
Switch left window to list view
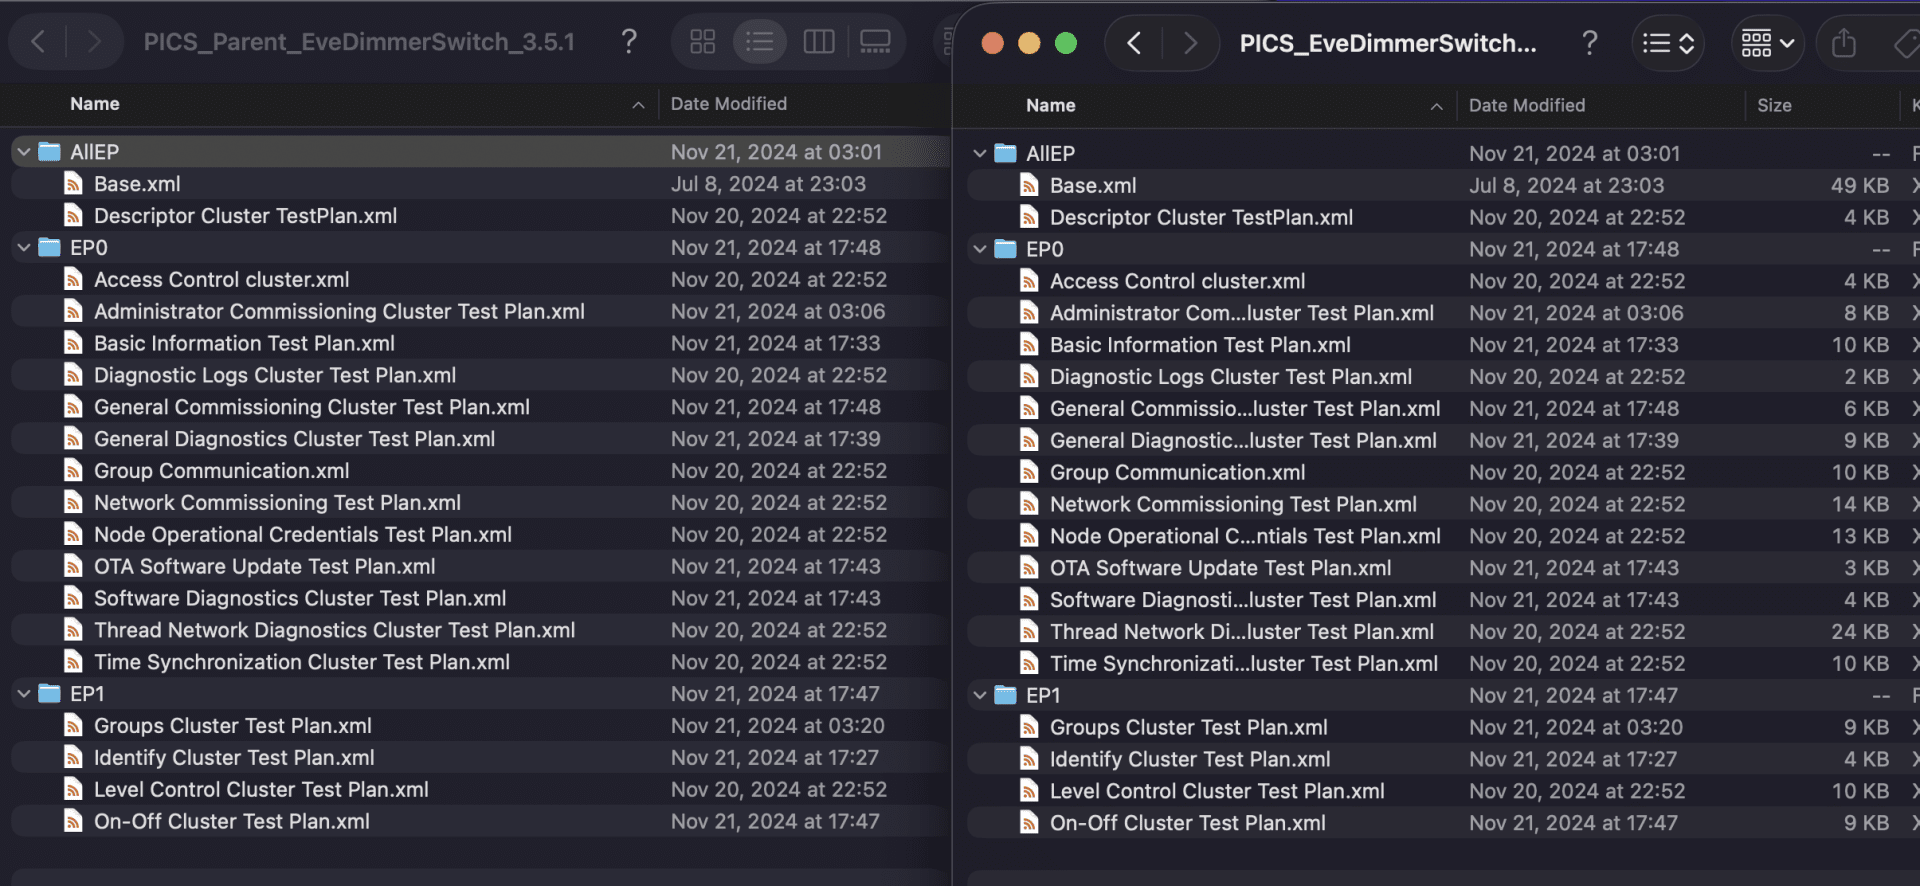pyautogui.click(x=760, y=41)
